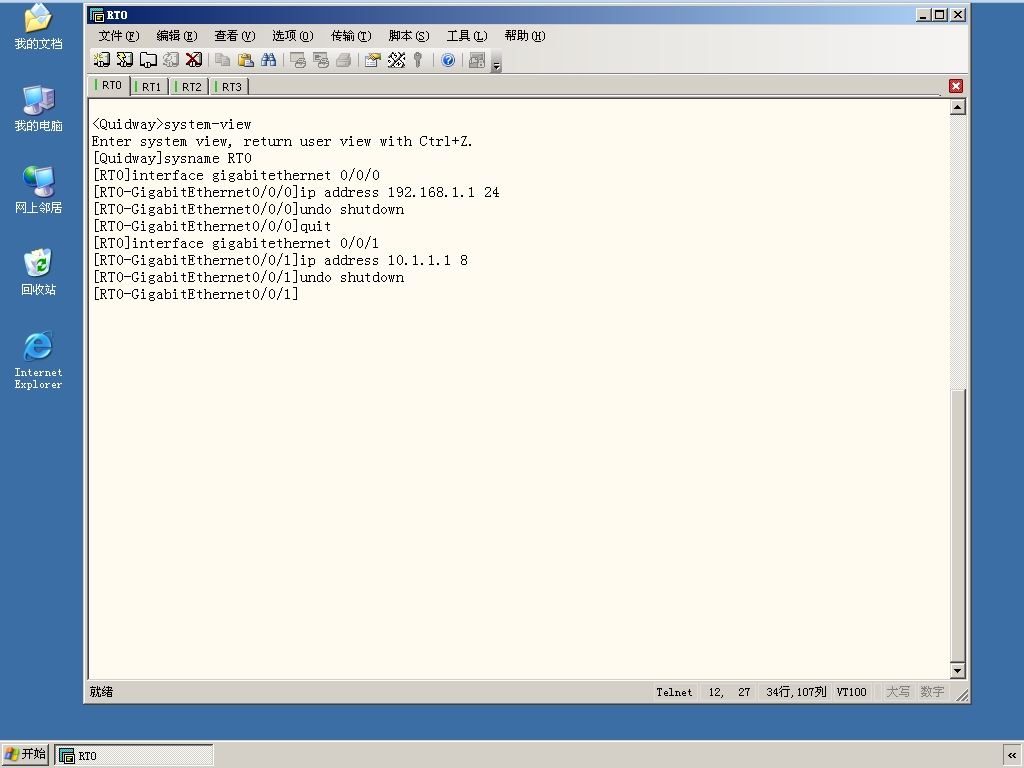
Task: Switch to the RT2 session tab
Action: [190, 86]
